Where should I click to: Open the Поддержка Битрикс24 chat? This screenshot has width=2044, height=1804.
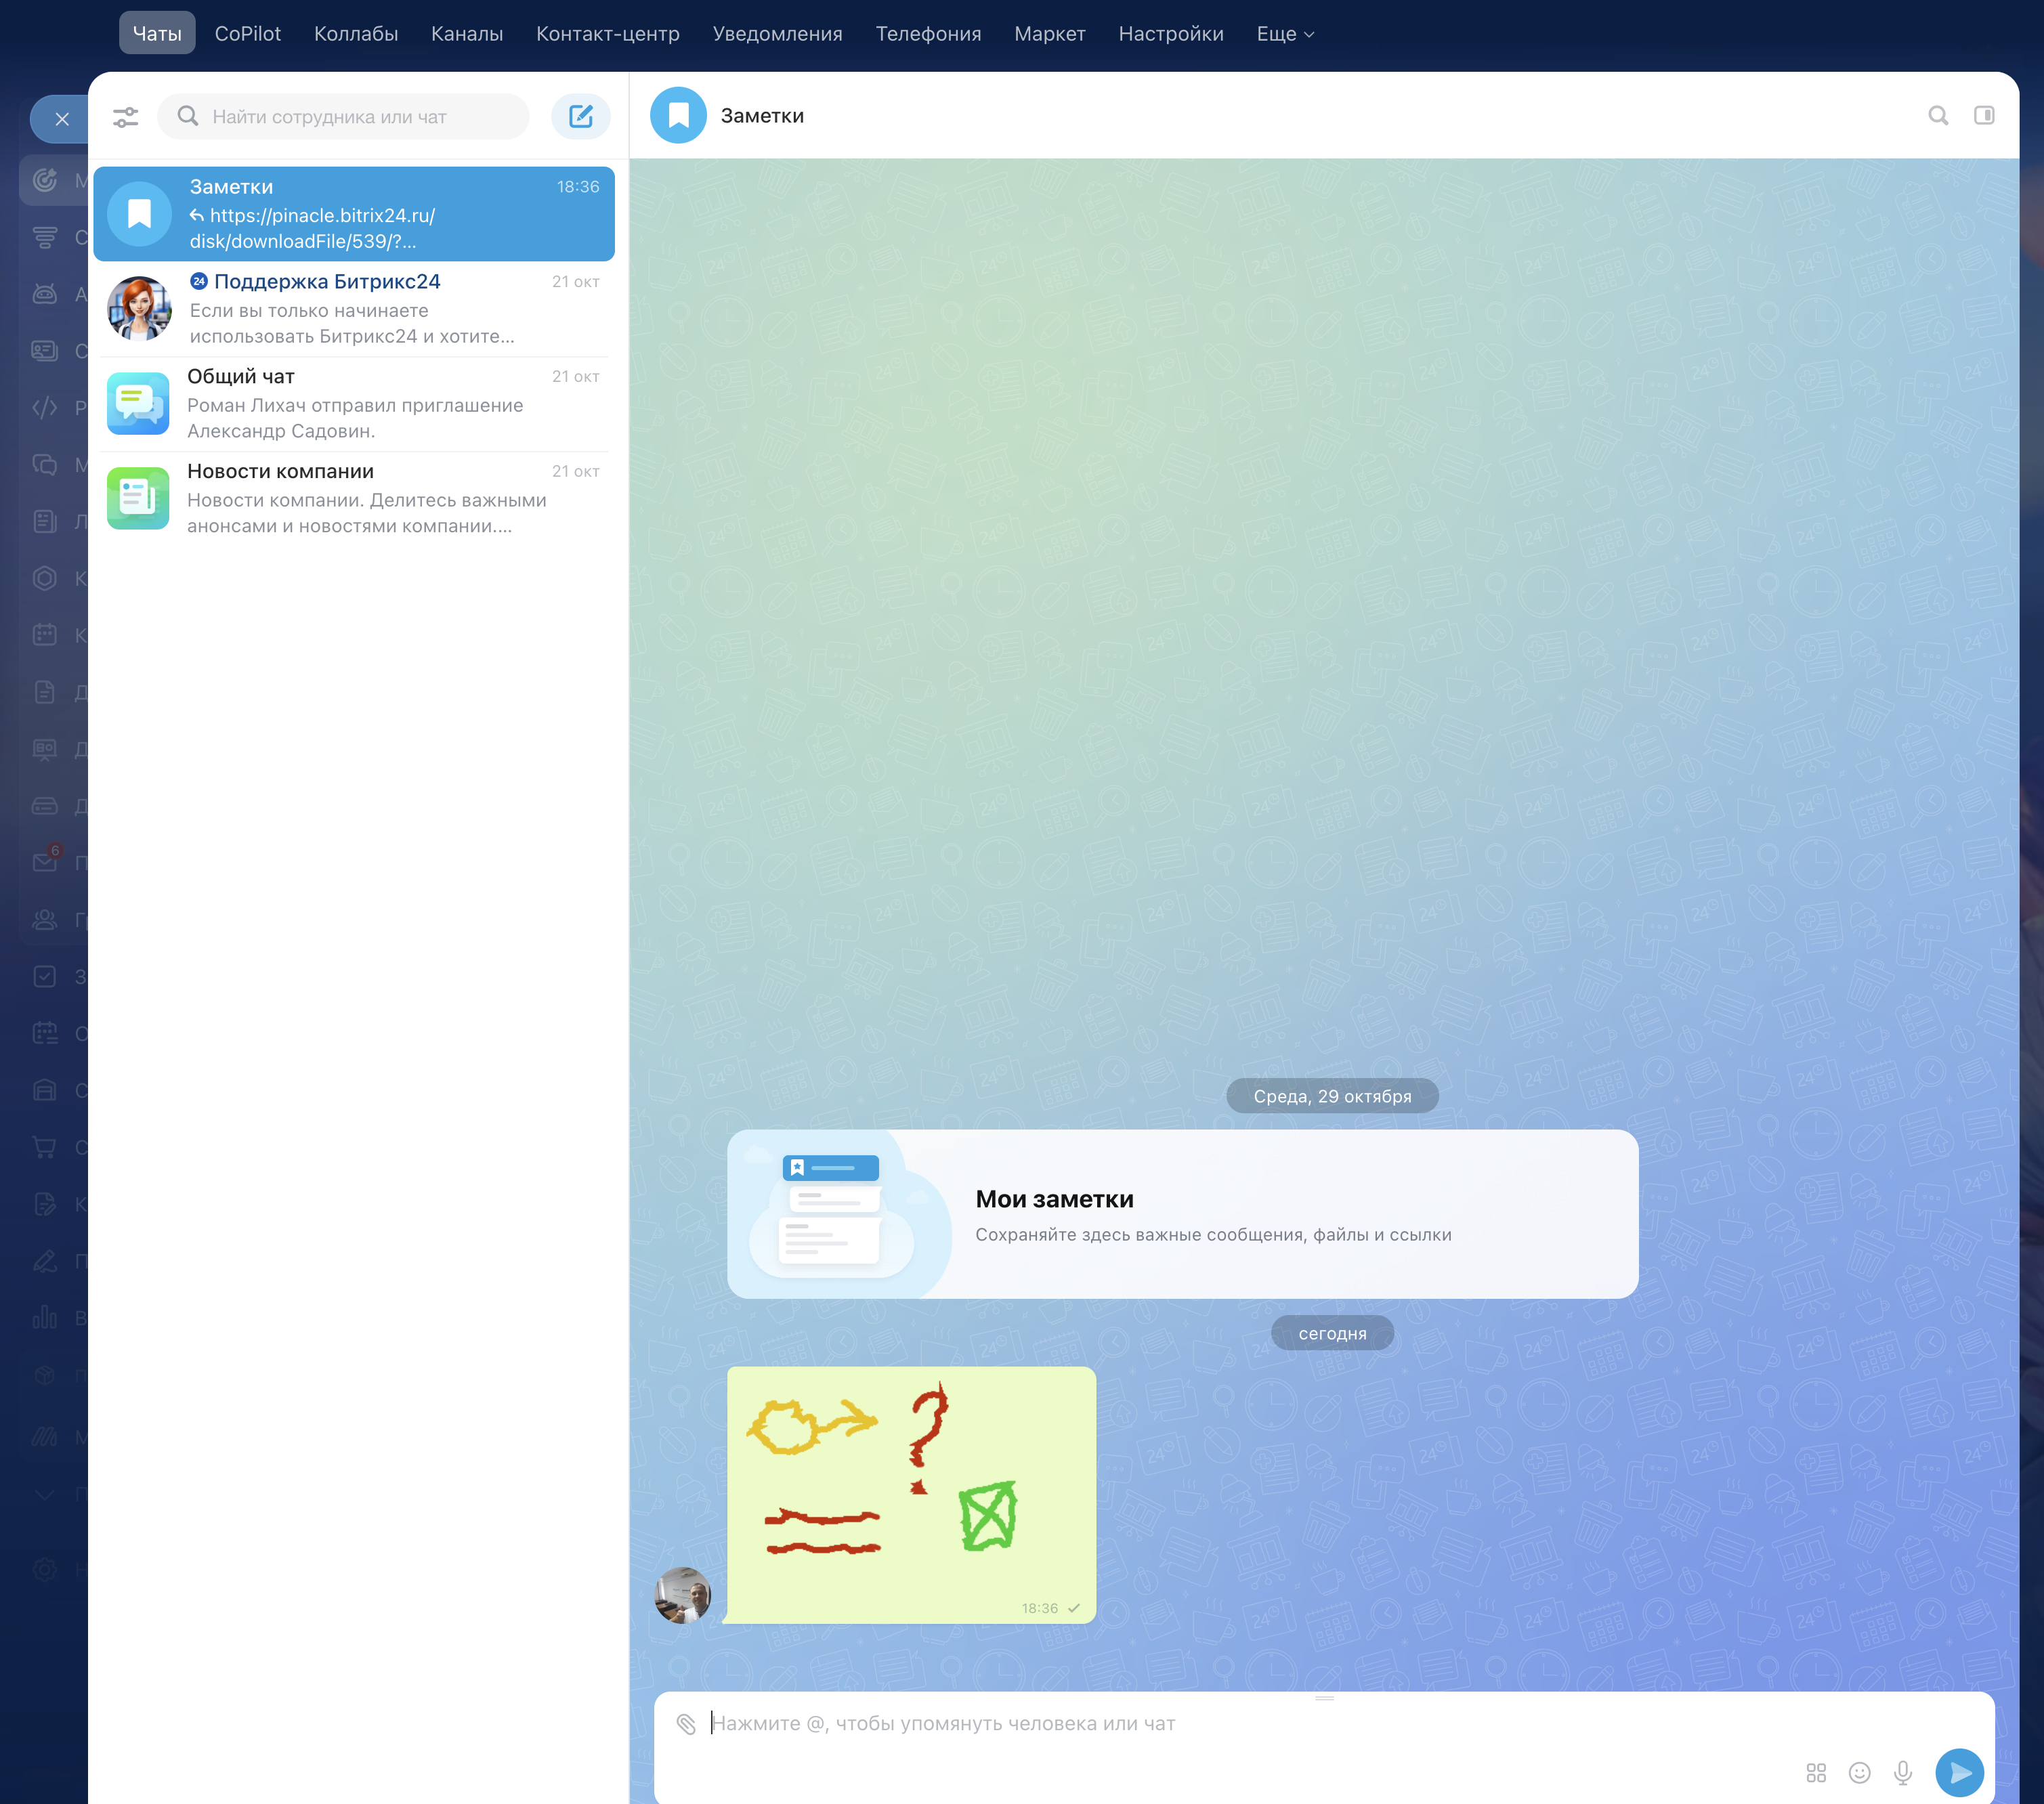click(x=354, y=309)
